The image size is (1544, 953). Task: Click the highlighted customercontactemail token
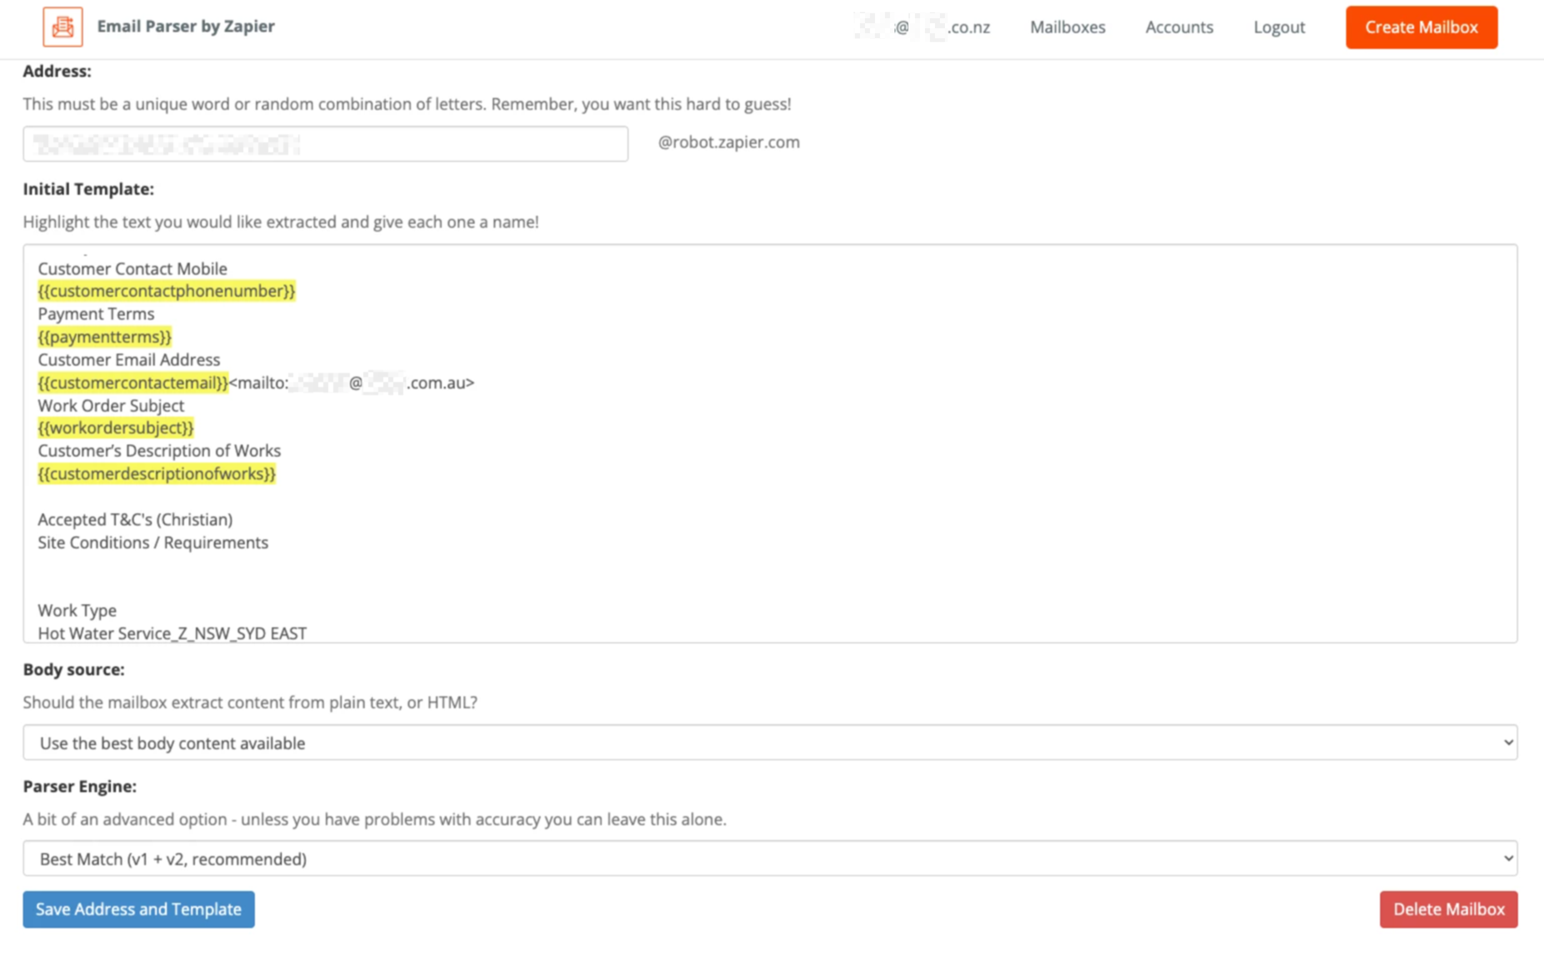pos(133,383)
